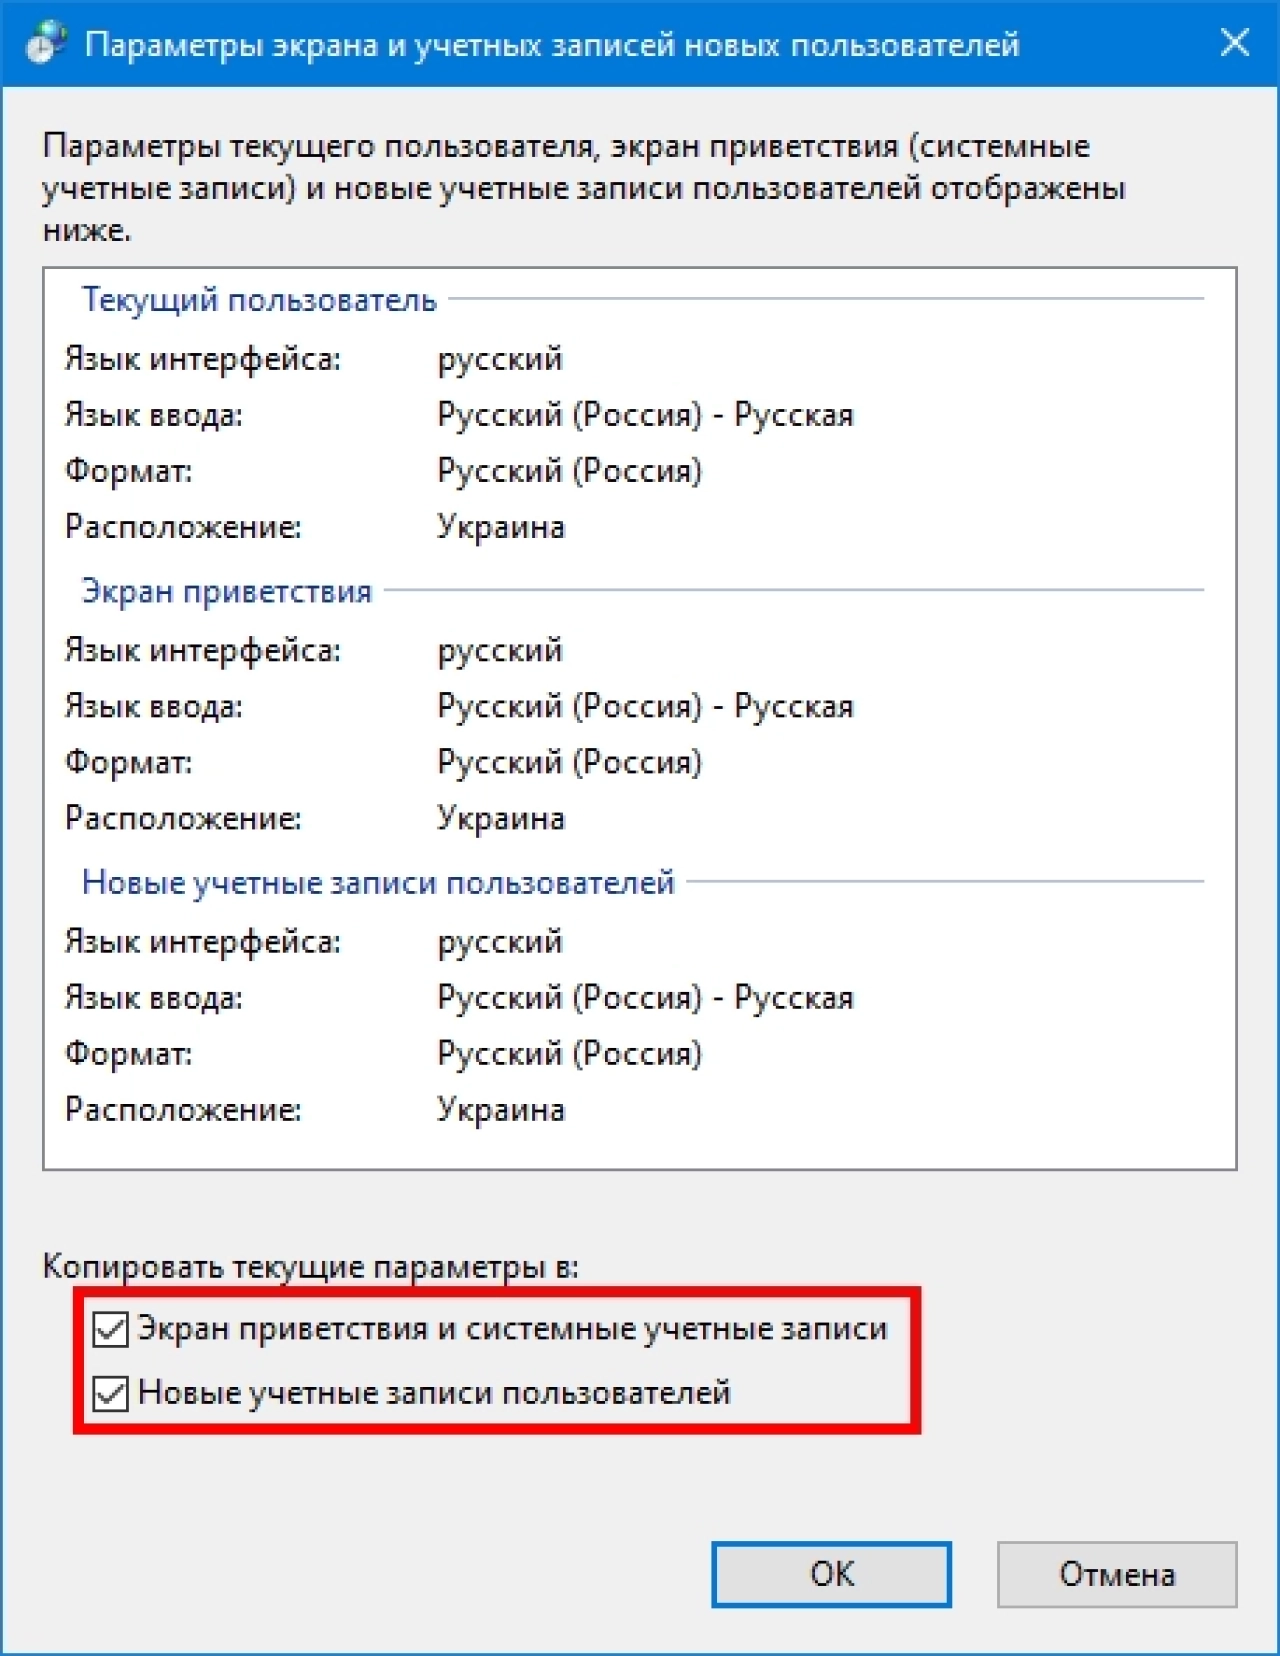
Task: Confirm settings with the OK button
Action: click(831, 1574)
